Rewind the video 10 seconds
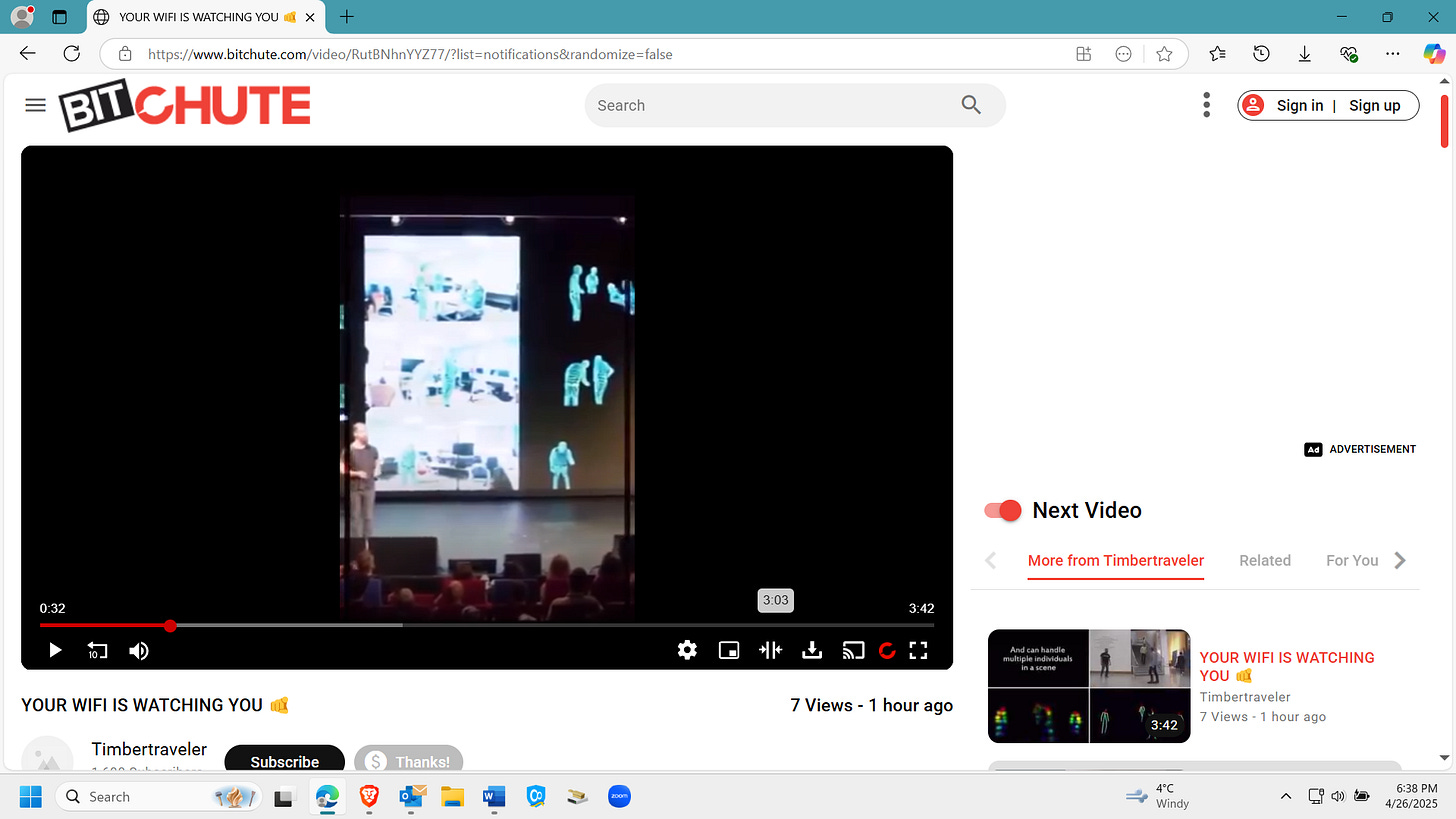 (x=97, y=651)
